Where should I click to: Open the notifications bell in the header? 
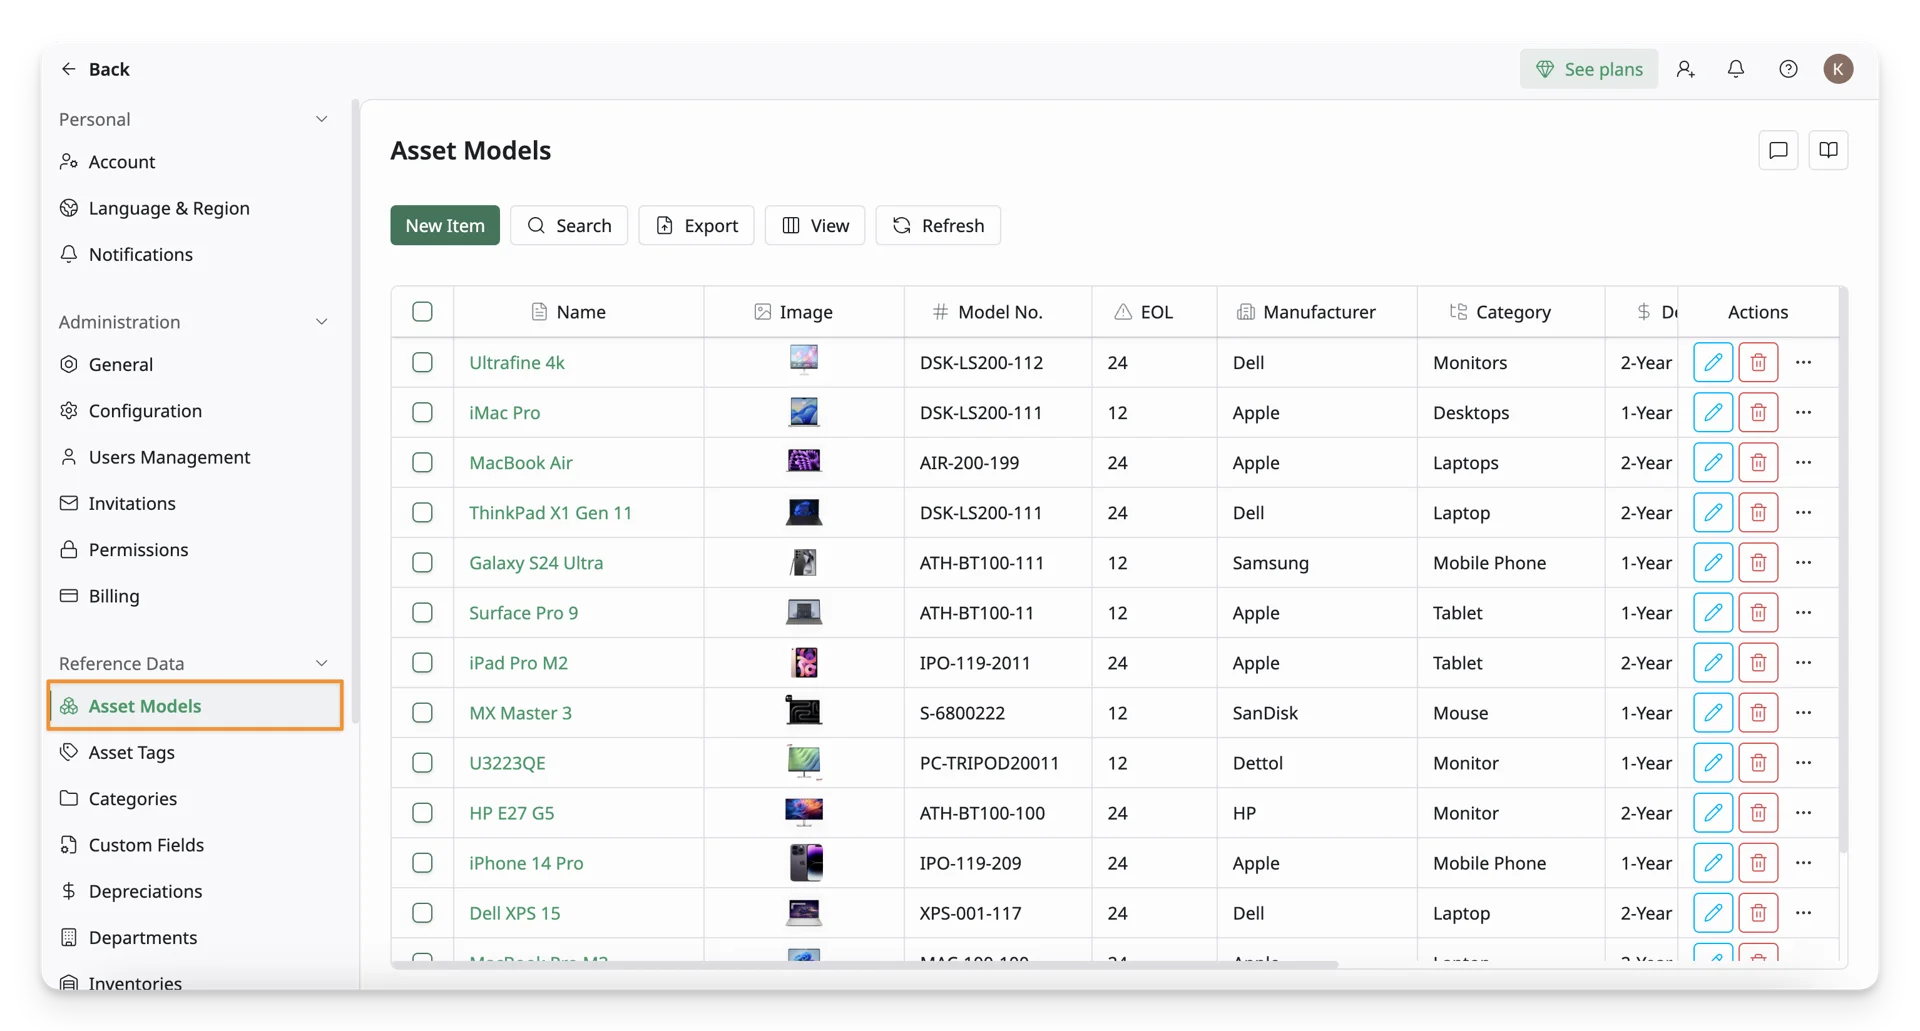click(x=1736, y=68)
